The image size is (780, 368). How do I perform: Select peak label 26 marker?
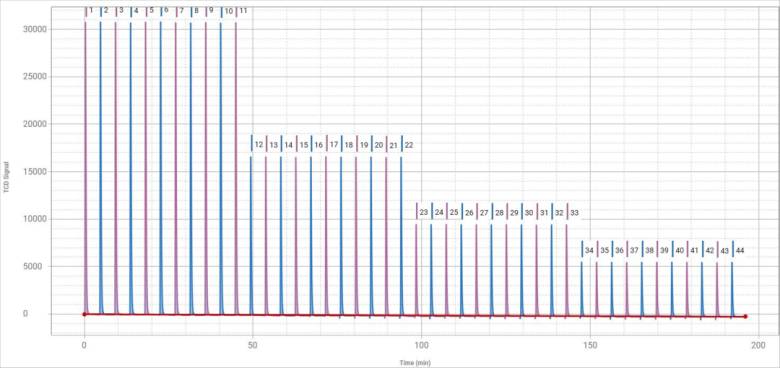[x=468, y=212]
